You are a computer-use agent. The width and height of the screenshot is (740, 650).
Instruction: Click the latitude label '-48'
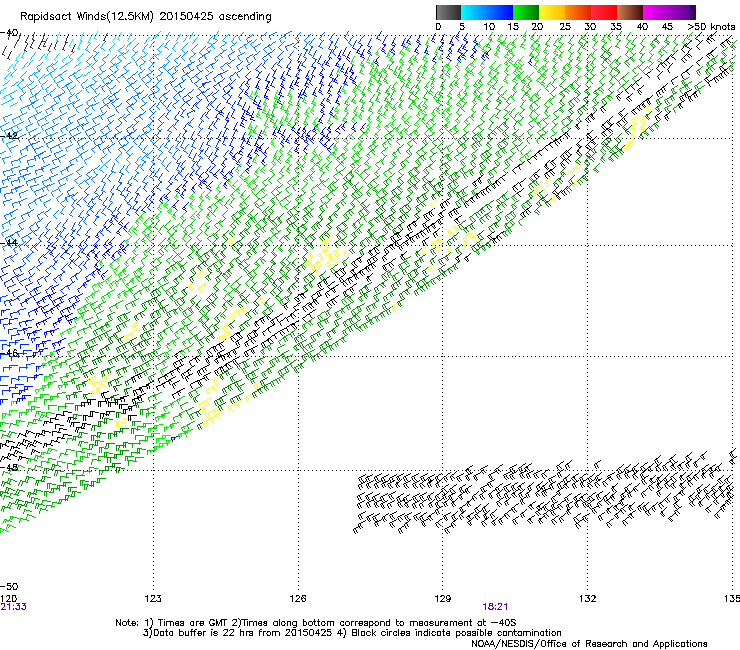pos(9,467)
